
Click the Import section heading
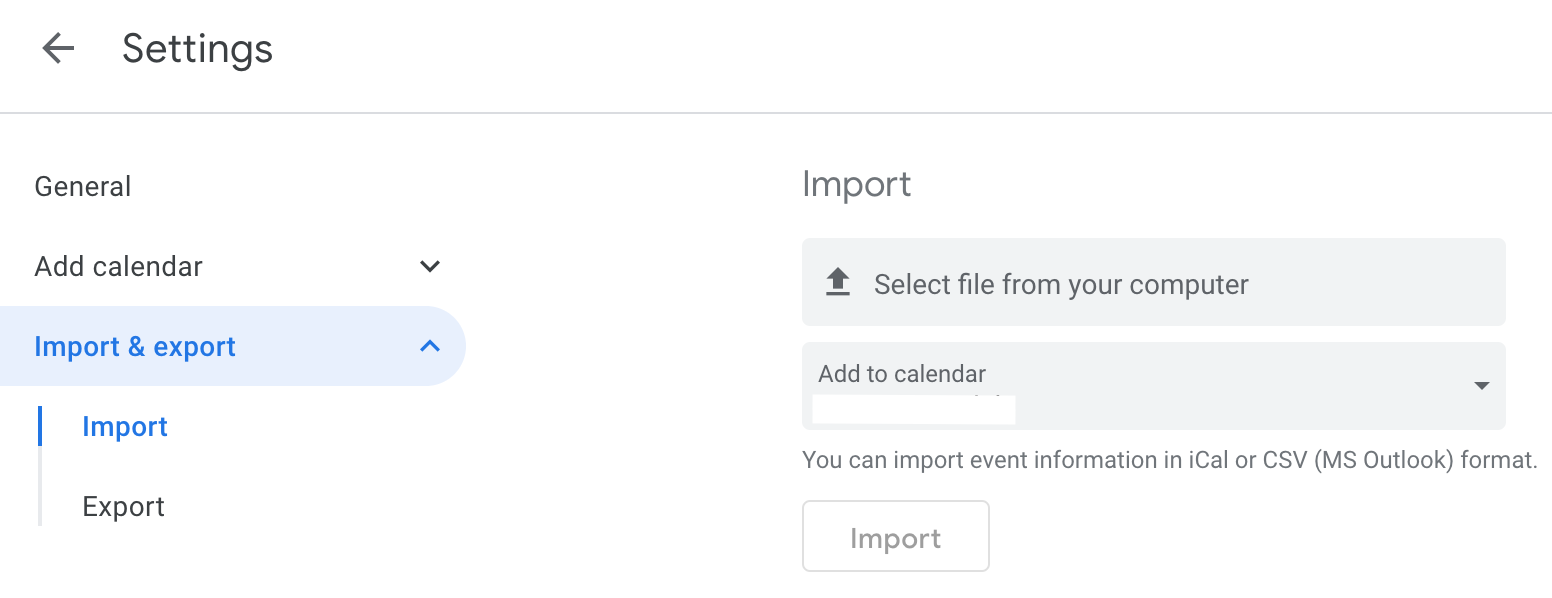click(857, 184)
